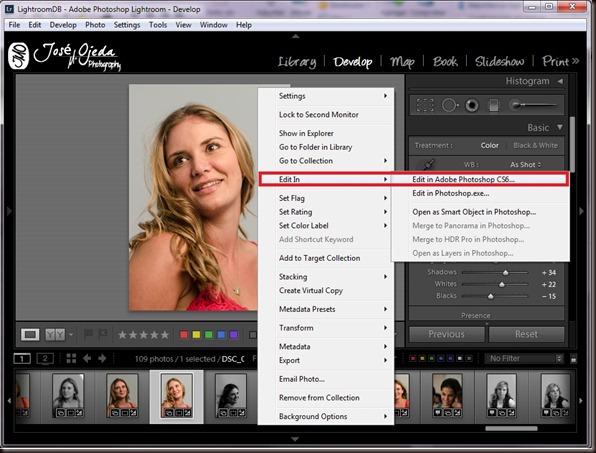Select the Spot Removal tool
This screenshot has height=453, width=596.
(450, 105)
